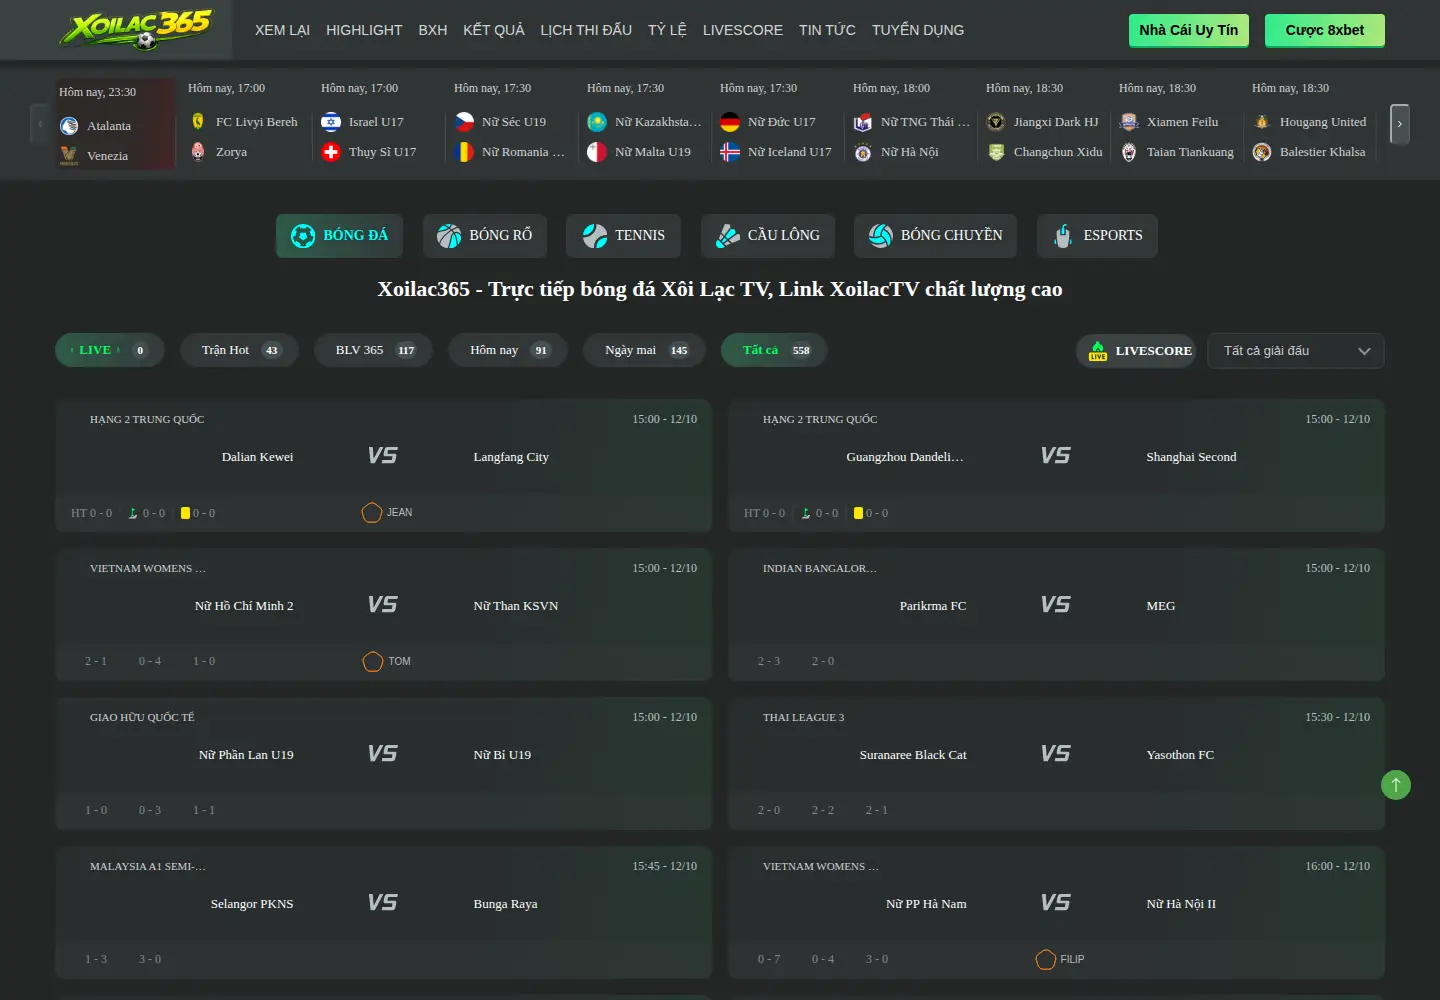Toggle the LIVE matches filter

click(110, 350)
